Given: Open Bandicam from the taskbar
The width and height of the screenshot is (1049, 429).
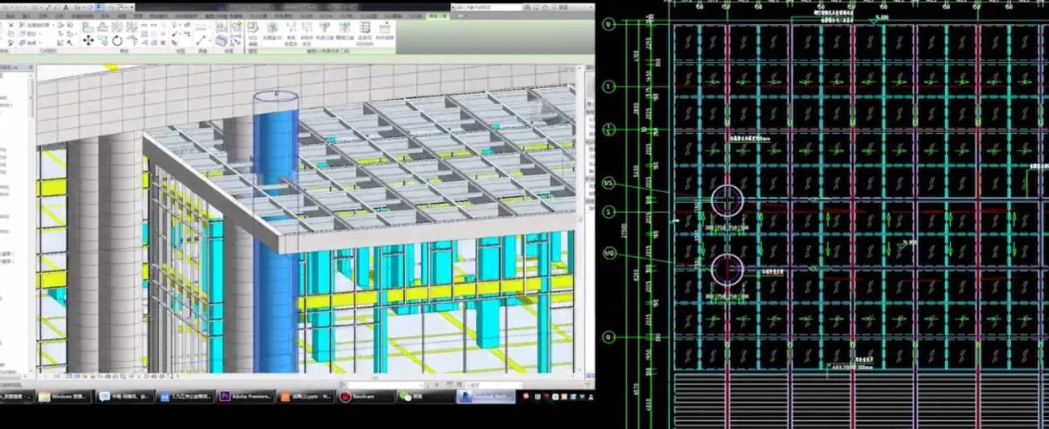Looking at the screenshot, I should click(365, 396).
